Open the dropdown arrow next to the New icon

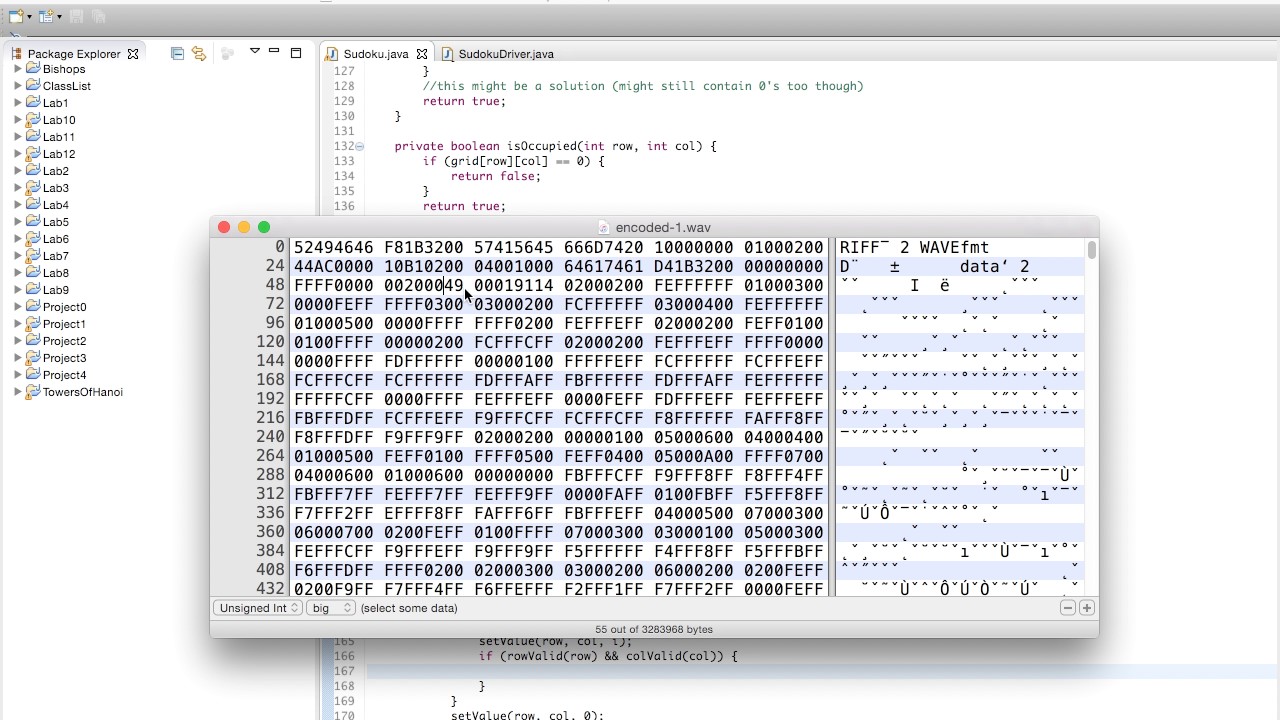coord(29,17)
